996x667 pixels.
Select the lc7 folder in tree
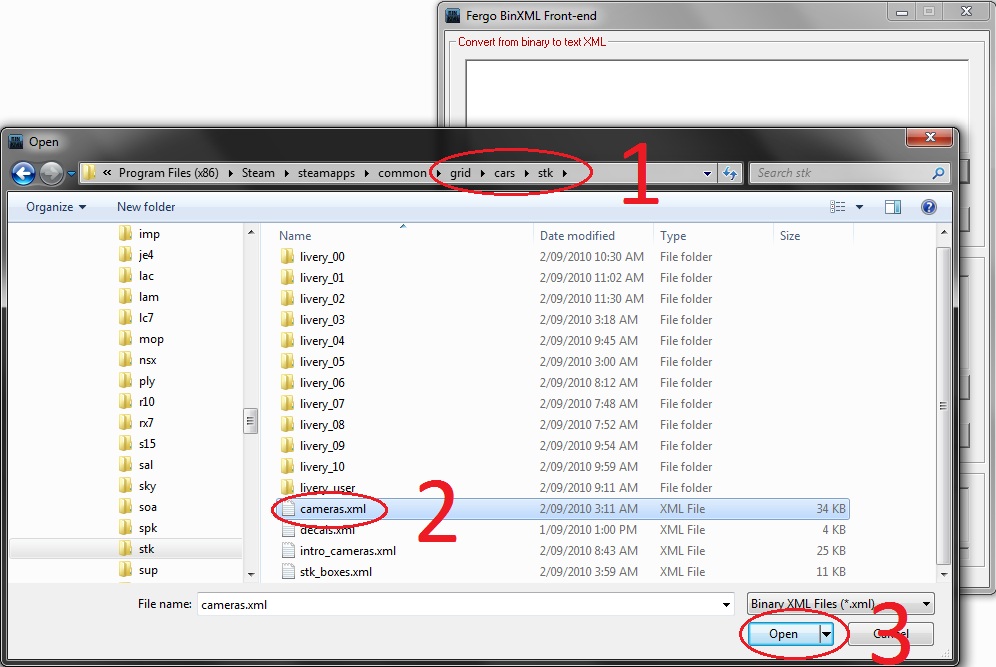point(145,318)
